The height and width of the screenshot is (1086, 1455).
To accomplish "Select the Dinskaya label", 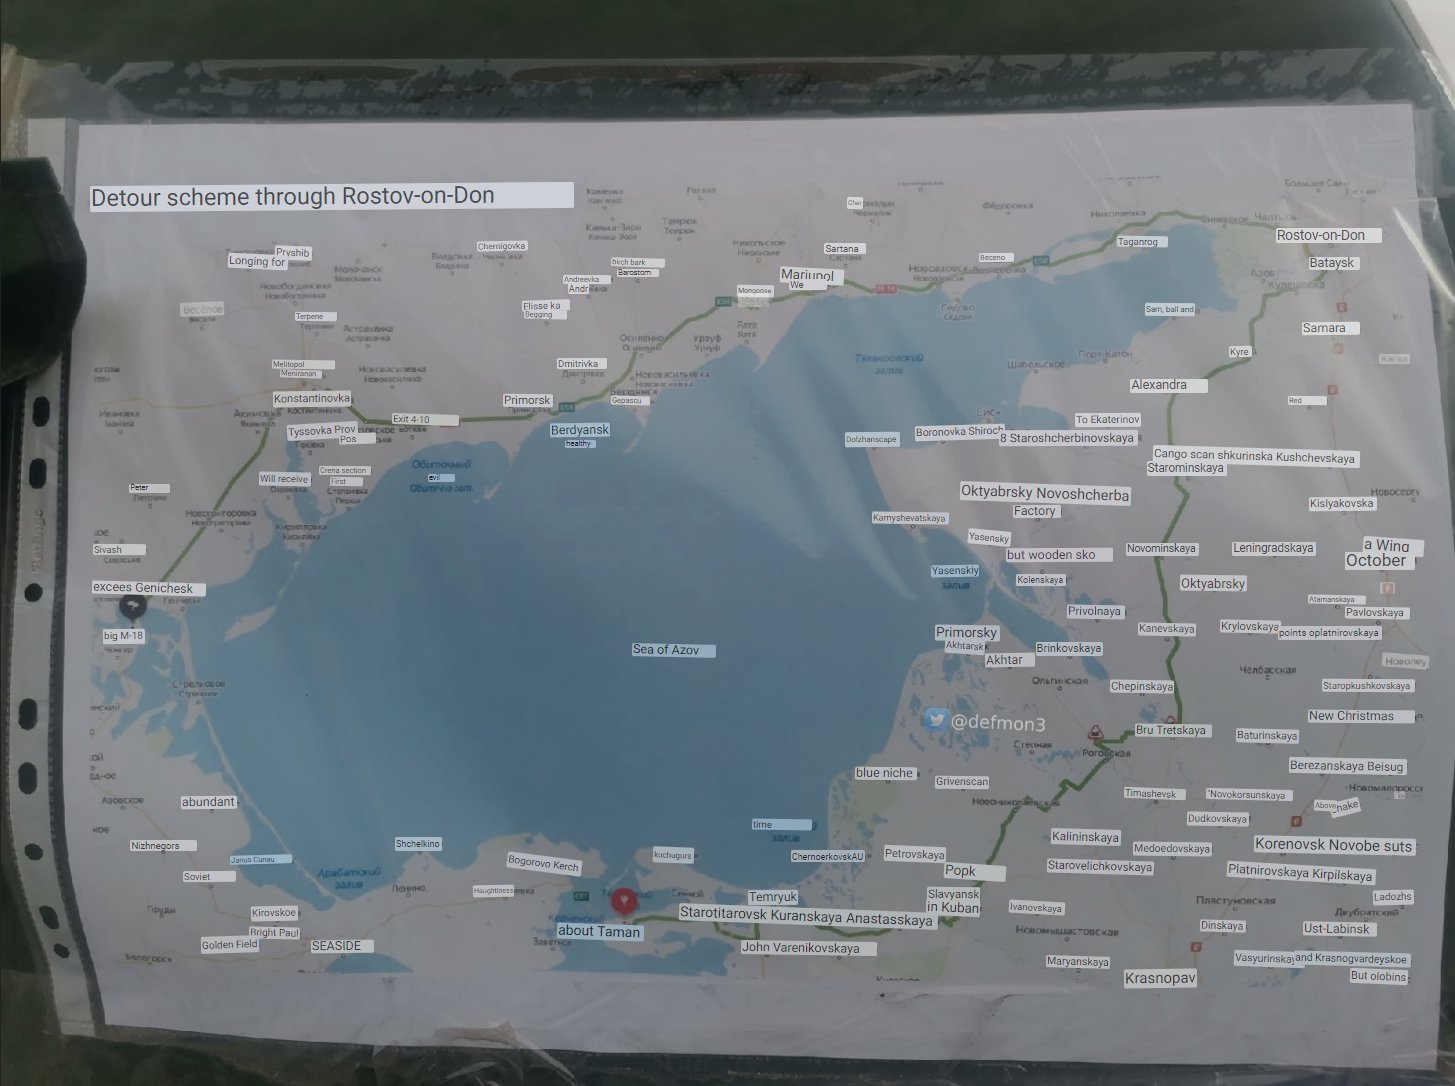I will click(1222, 926).
